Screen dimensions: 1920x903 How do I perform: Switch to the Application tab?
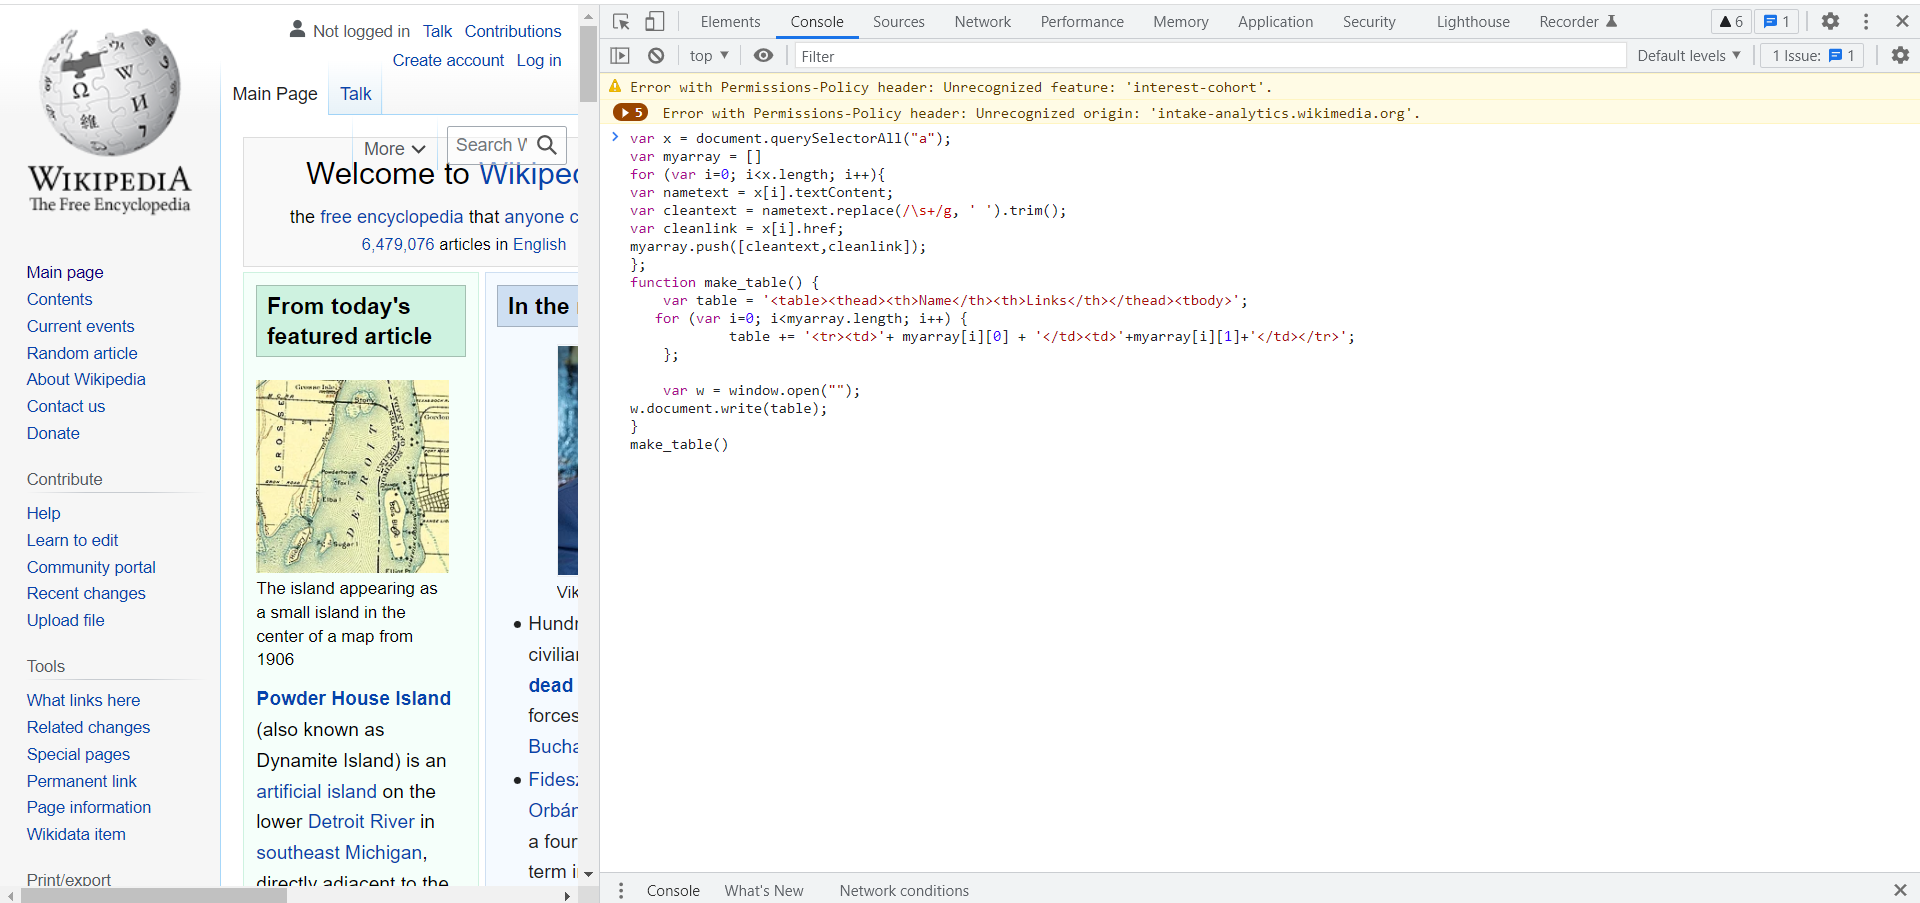click(1275, 21)
